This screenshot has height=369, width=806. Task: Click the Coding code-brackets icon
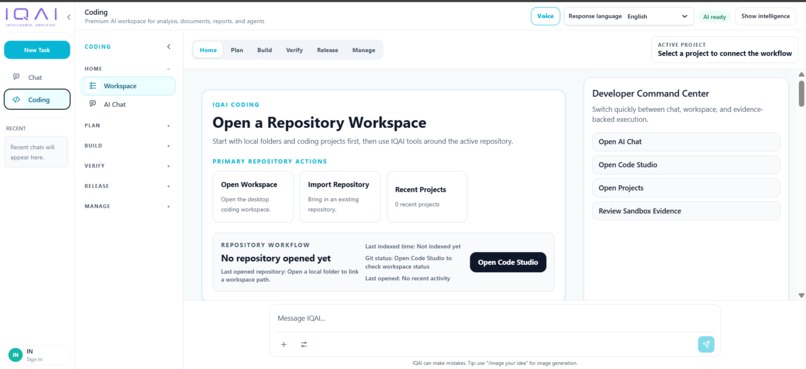coord(16,100)
